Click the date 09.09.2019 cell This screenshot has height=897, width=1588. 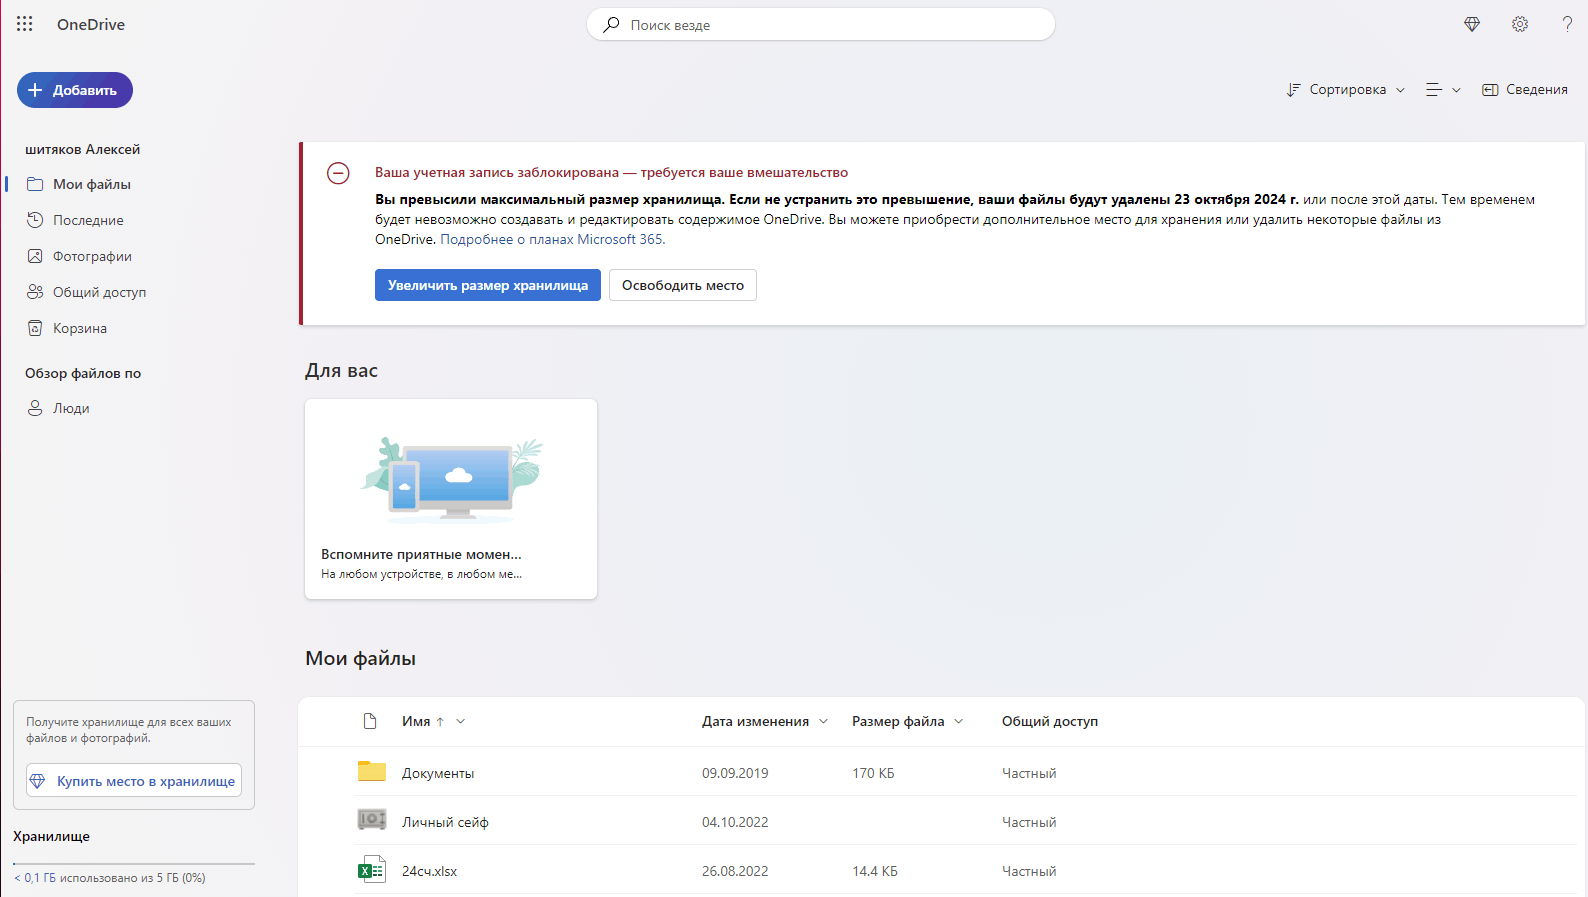(735, 773)
